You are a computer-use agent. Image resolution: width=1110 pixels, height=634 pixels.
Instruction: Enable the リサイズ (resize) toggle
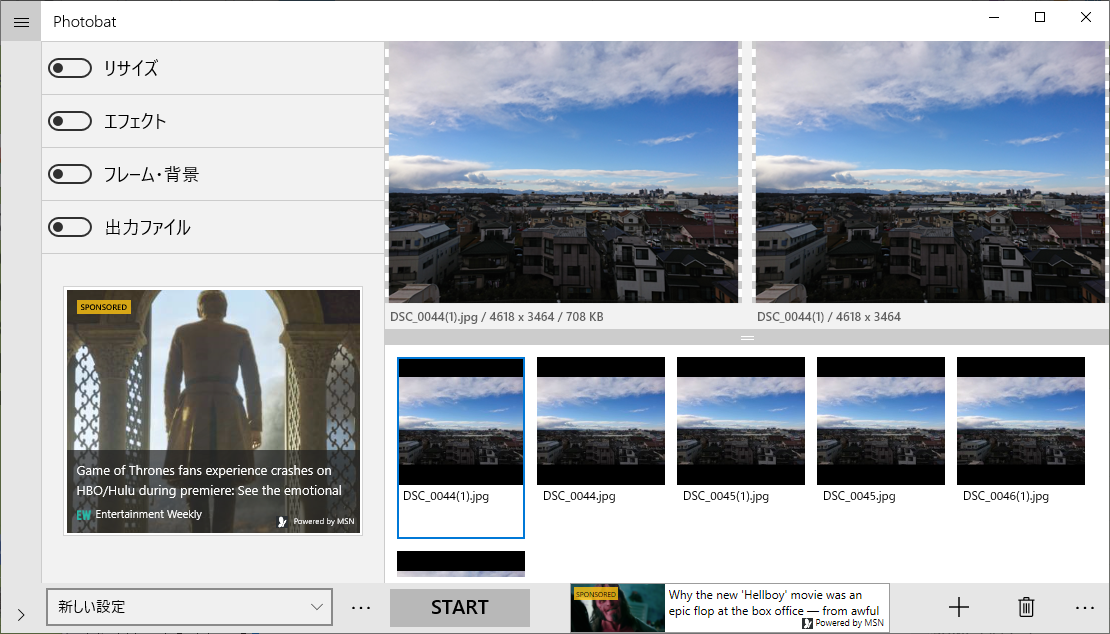tap(69, 67)
